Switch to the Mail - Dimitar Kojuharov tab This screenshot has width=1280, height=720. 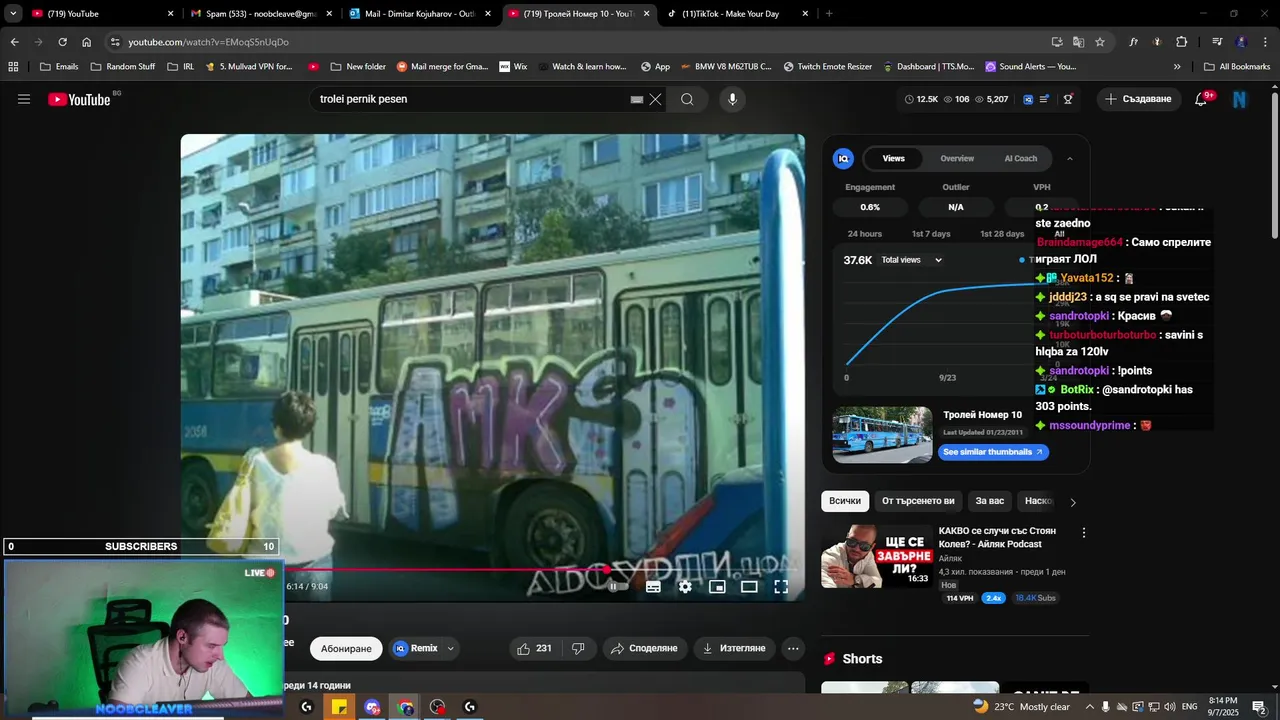420,14
